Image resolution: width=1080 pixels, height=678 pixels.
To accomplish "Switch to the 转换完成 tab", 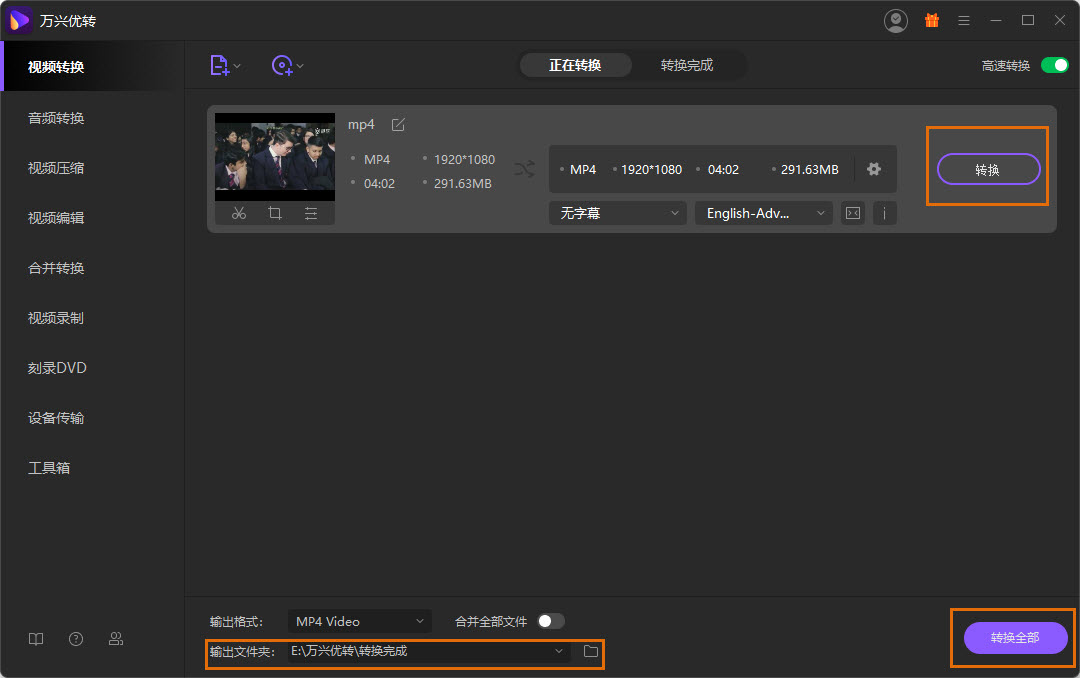I will click(687, 66).
